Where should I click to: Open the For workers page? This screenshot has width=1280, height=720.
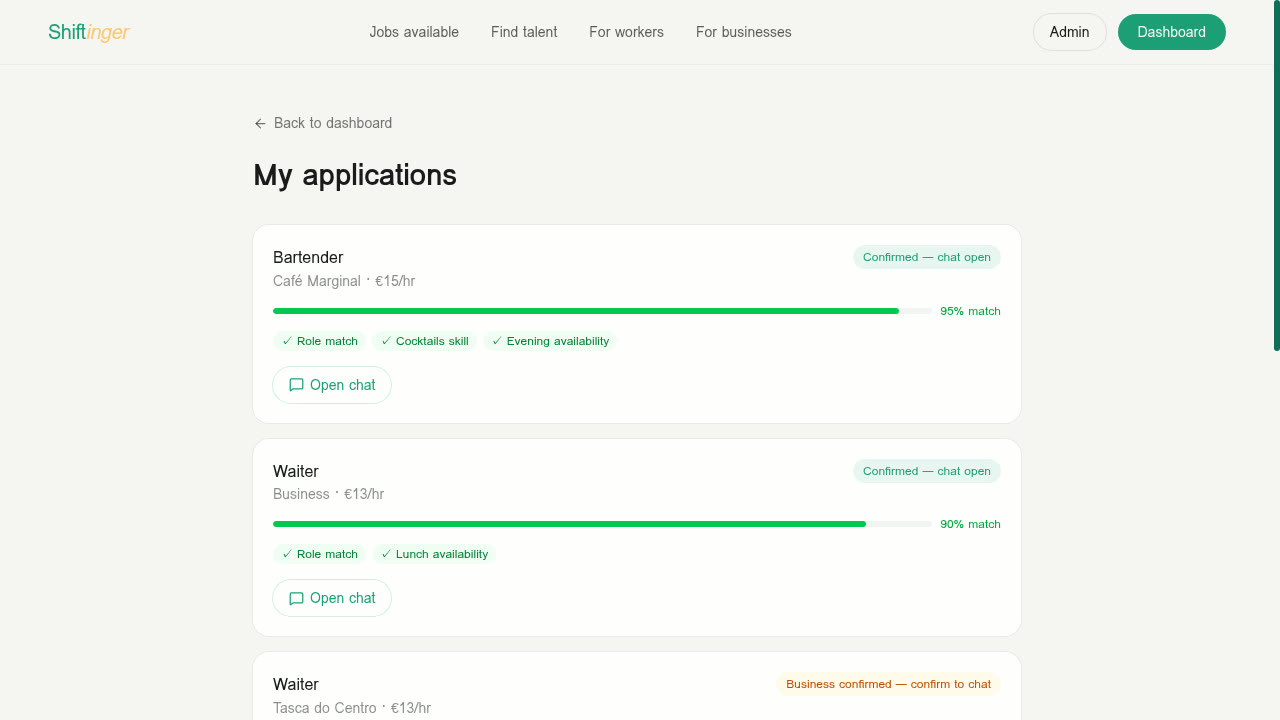(626, 32)
